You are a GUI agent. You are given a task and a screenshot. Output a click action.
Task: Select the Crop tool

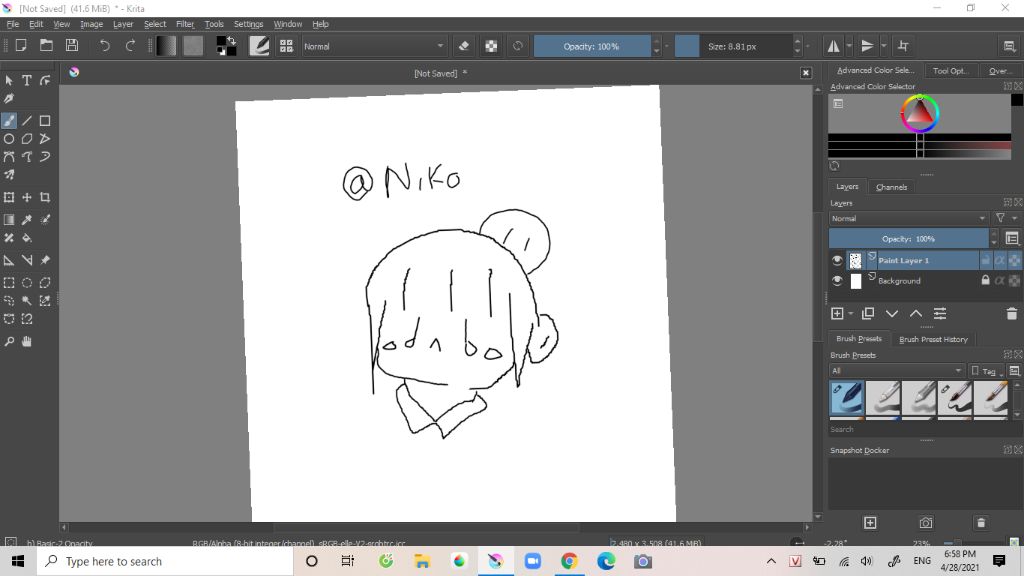(x=44, y=197)
